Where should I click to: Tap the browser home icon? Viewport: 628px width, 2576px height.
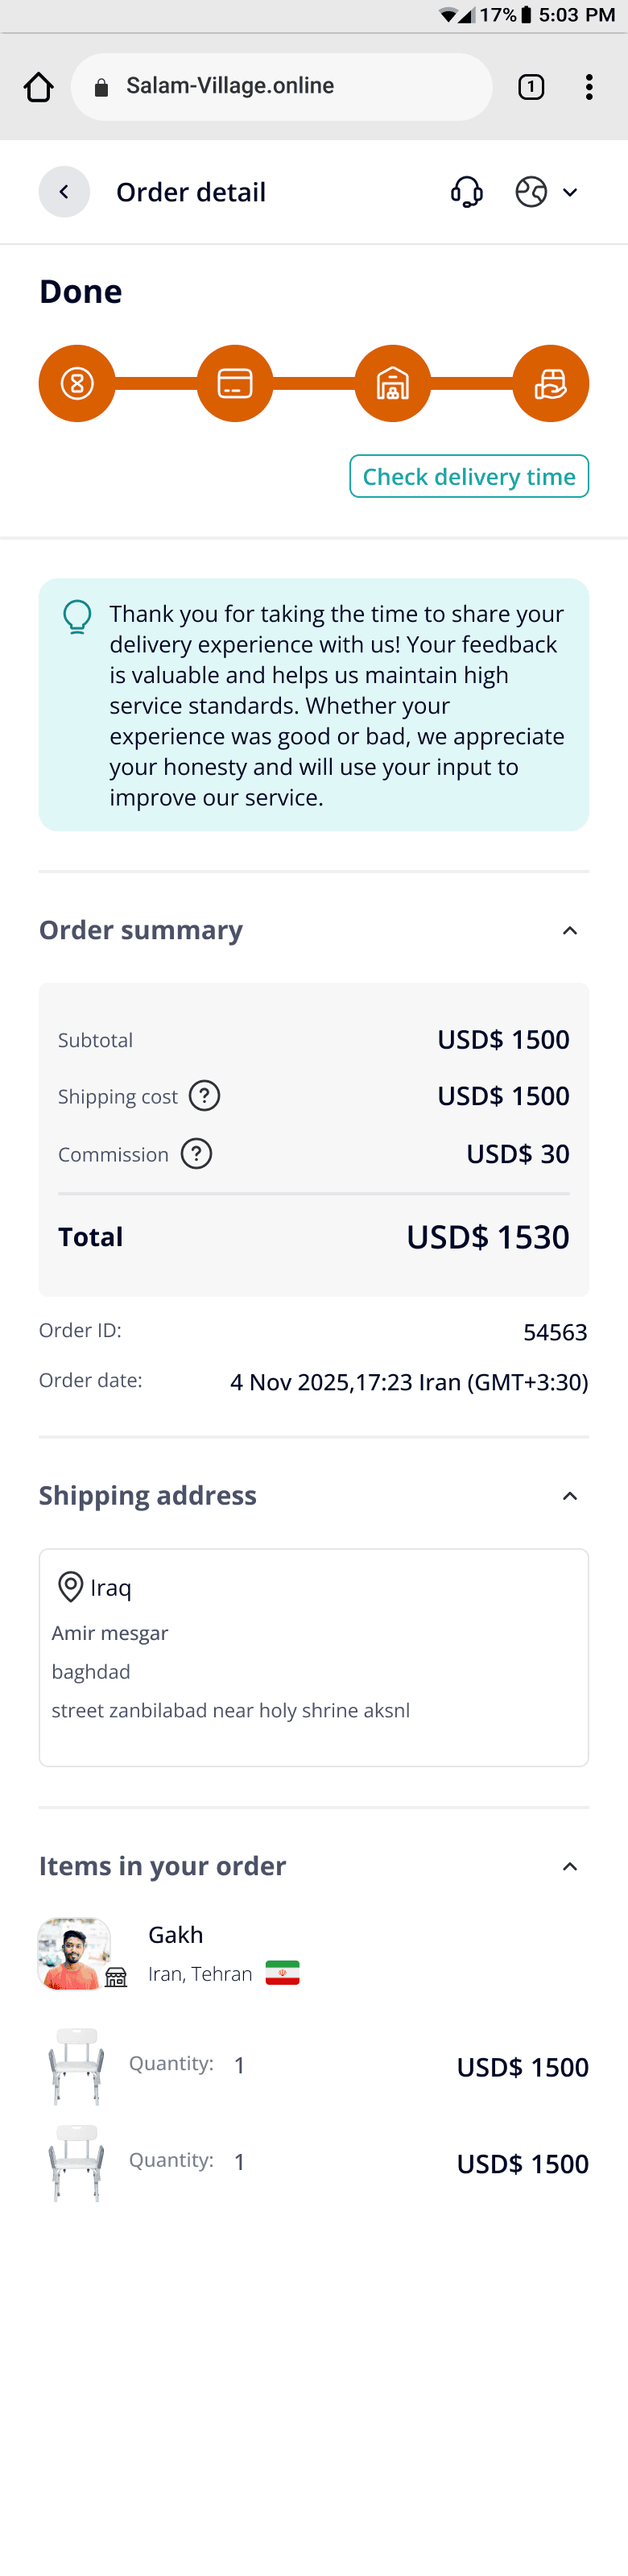point(38,87)
